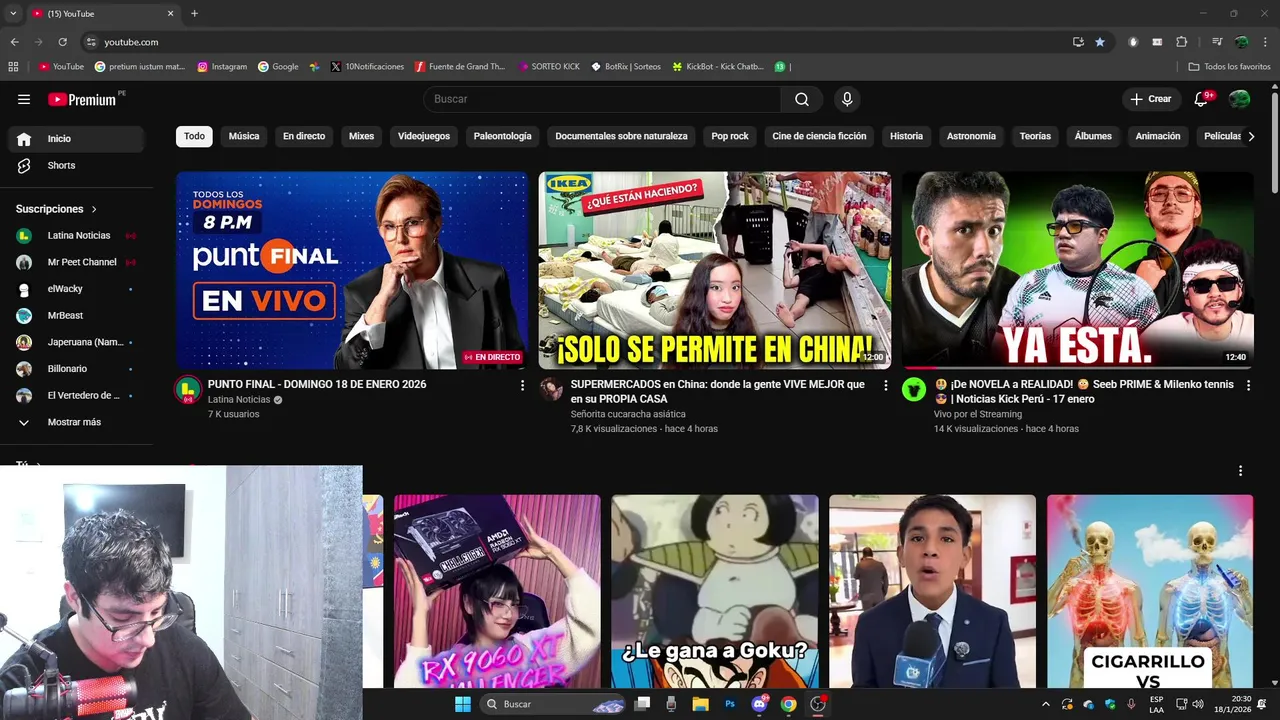Image resolution: width=1280 pixels, height=720 pixels.
Task: Open Shorts from the sidebar
Action: (76, 165)
